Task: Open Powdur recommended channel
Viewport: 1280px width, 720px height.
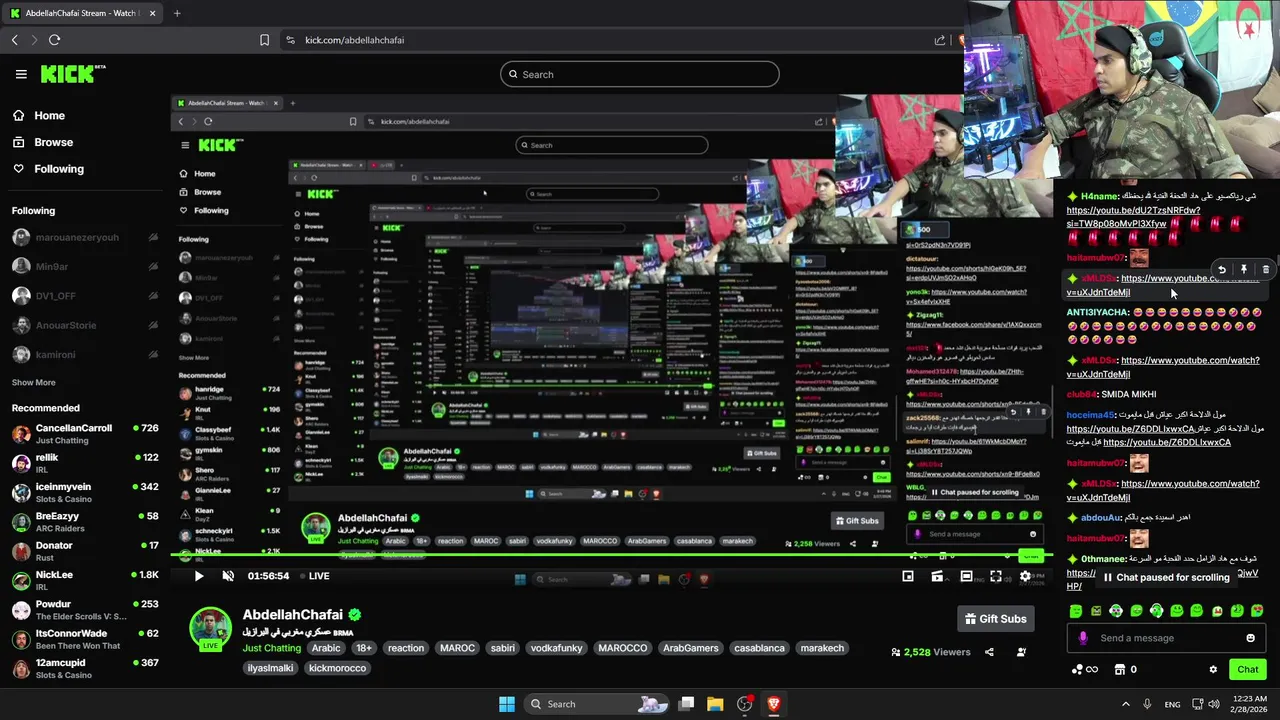Action: pos(85,610)
